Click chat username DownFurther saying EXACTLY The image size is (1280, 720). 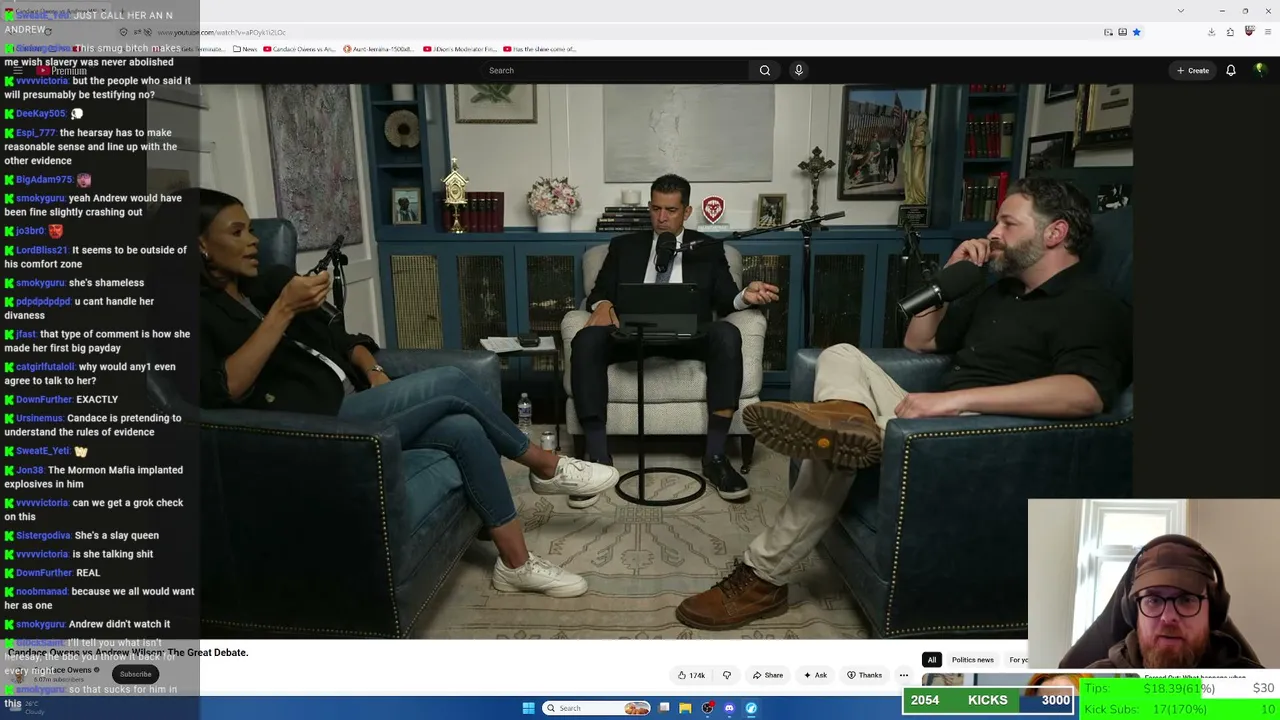coord(44,399)
